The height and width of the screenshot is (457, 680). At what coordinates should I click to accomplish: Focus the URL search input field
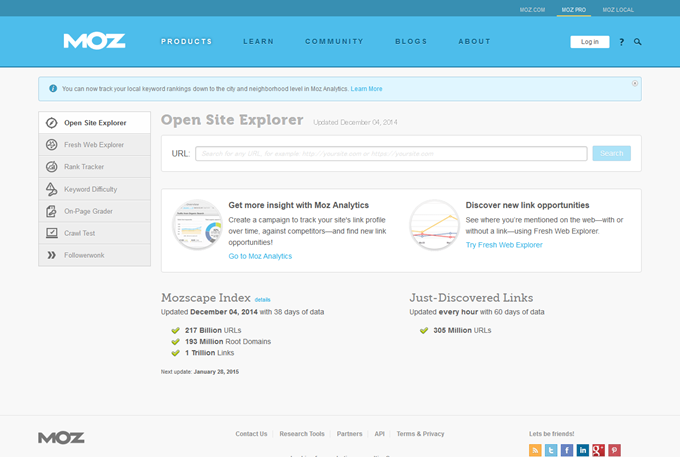coord(391,153)
